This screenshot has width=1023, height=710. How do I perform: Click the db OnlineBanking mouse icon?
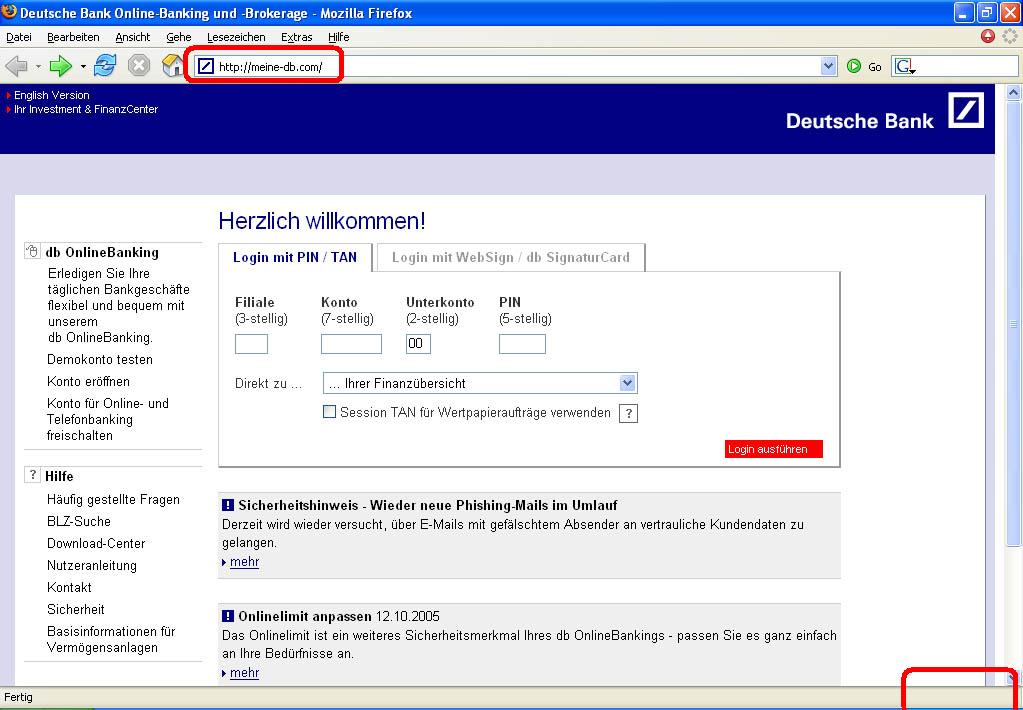coord(32,251)
